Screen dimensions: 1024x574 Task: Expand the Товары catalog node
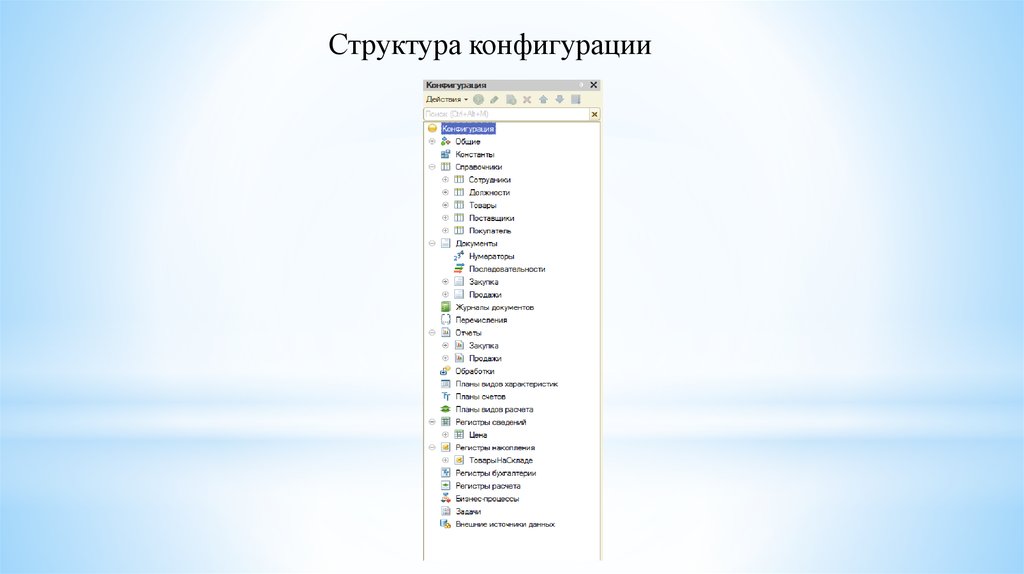(x=445, y=205)
